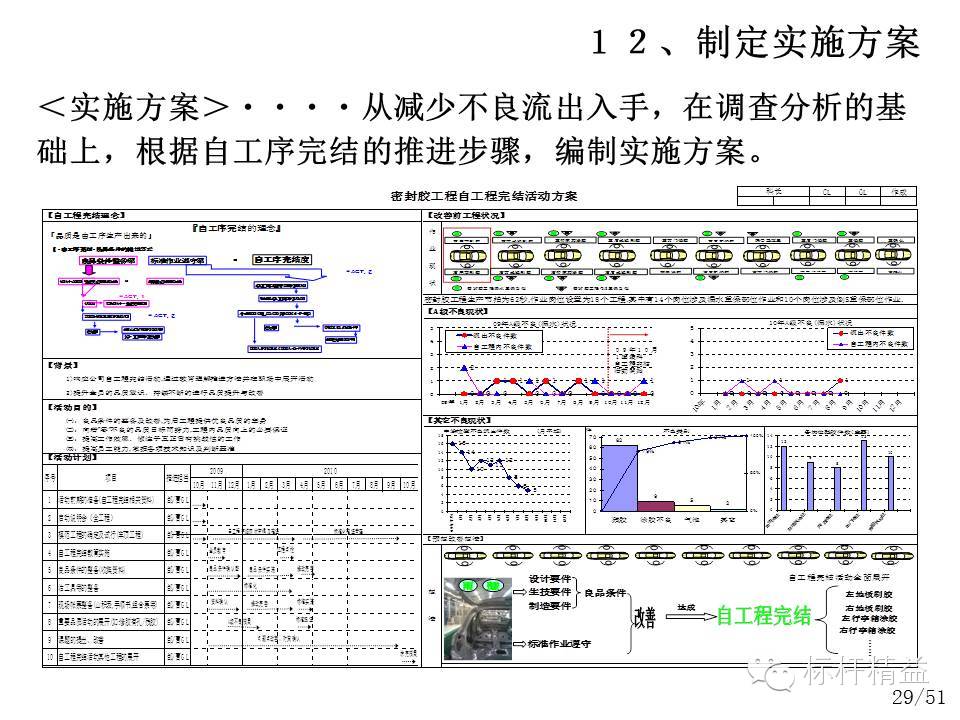
Task: Click the 左行李箱涂胶 item
Action: click(869, 619)
